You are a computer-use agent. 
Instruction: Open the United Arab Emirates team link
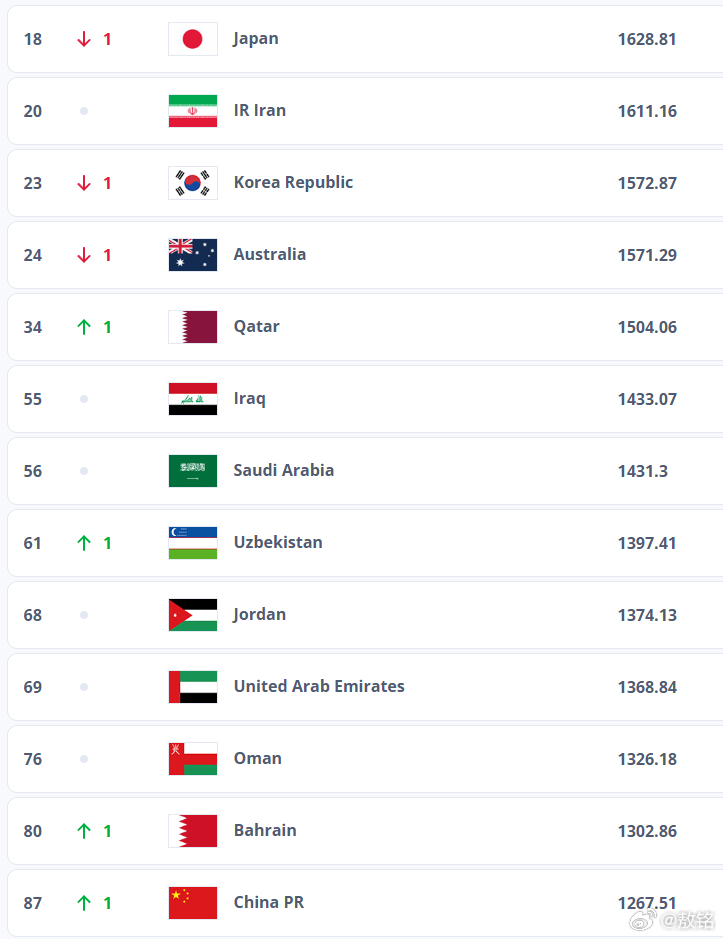point(319,686)
